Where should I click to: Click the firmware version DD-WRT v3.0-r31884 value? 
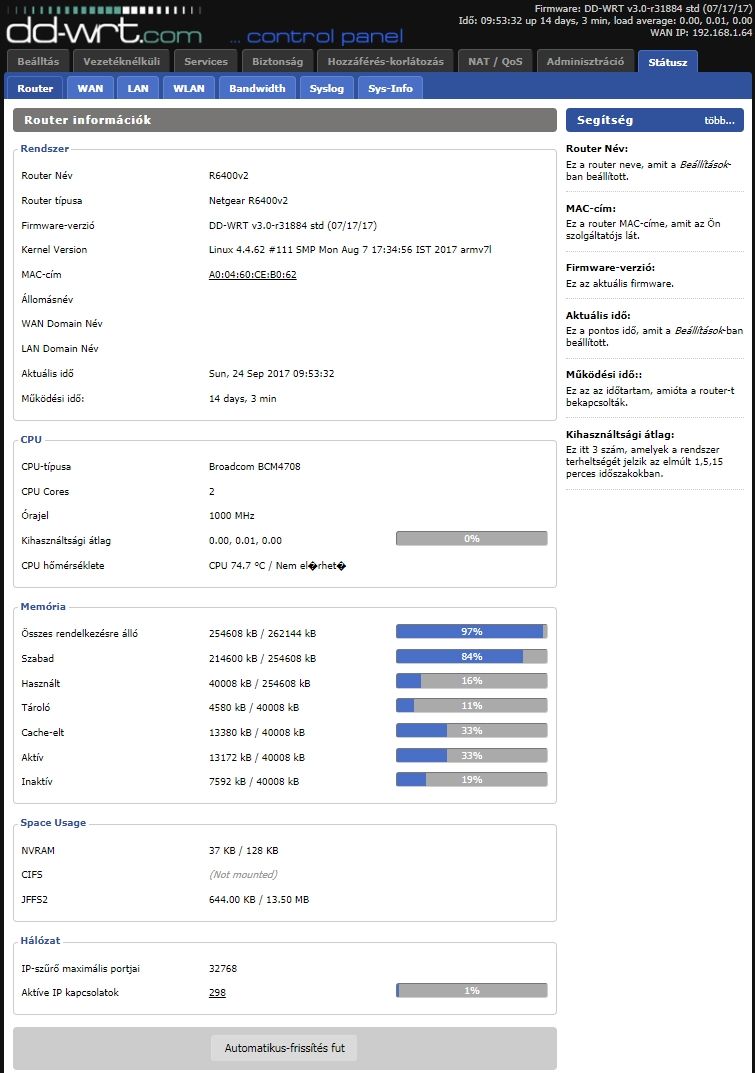(293, 225)
